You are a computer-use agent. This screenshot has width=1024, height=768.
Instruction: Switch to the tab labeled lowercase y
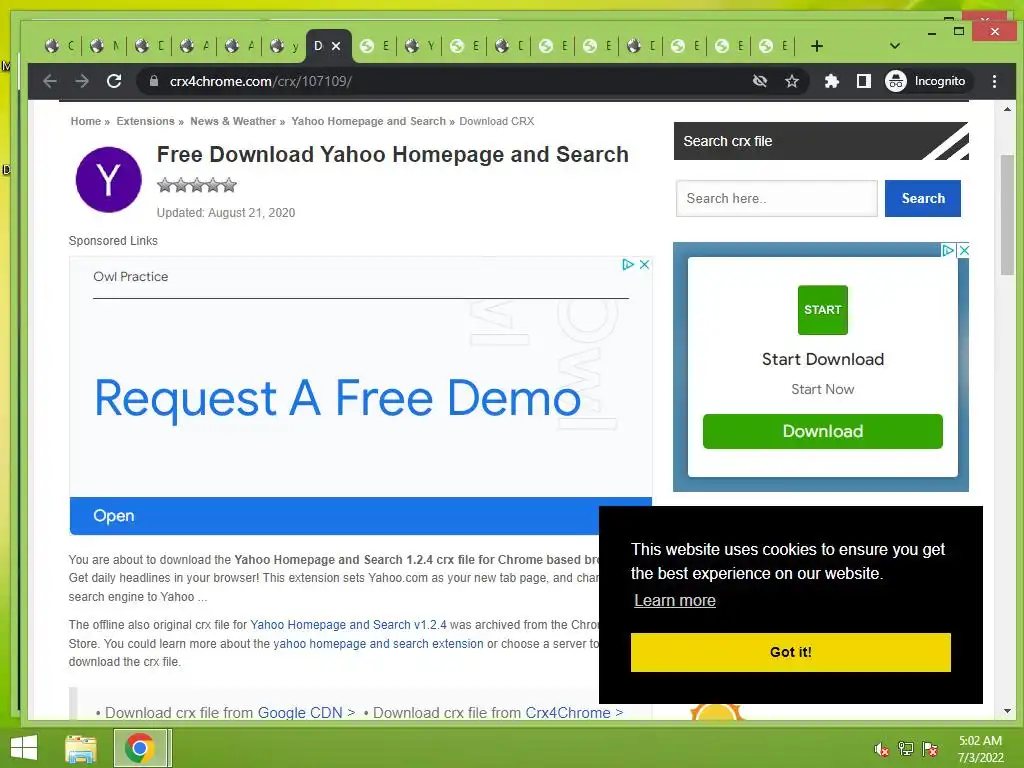tap(283, 46)
